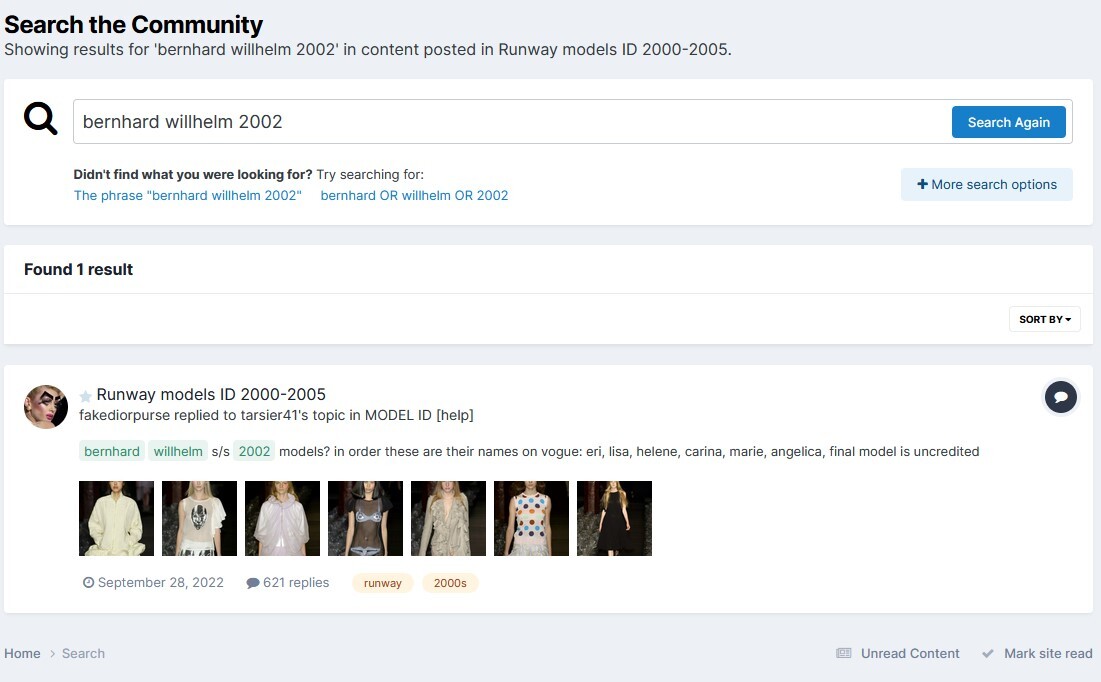Try the bernhard OR willhelm OR 2002 search

point(414,195)
